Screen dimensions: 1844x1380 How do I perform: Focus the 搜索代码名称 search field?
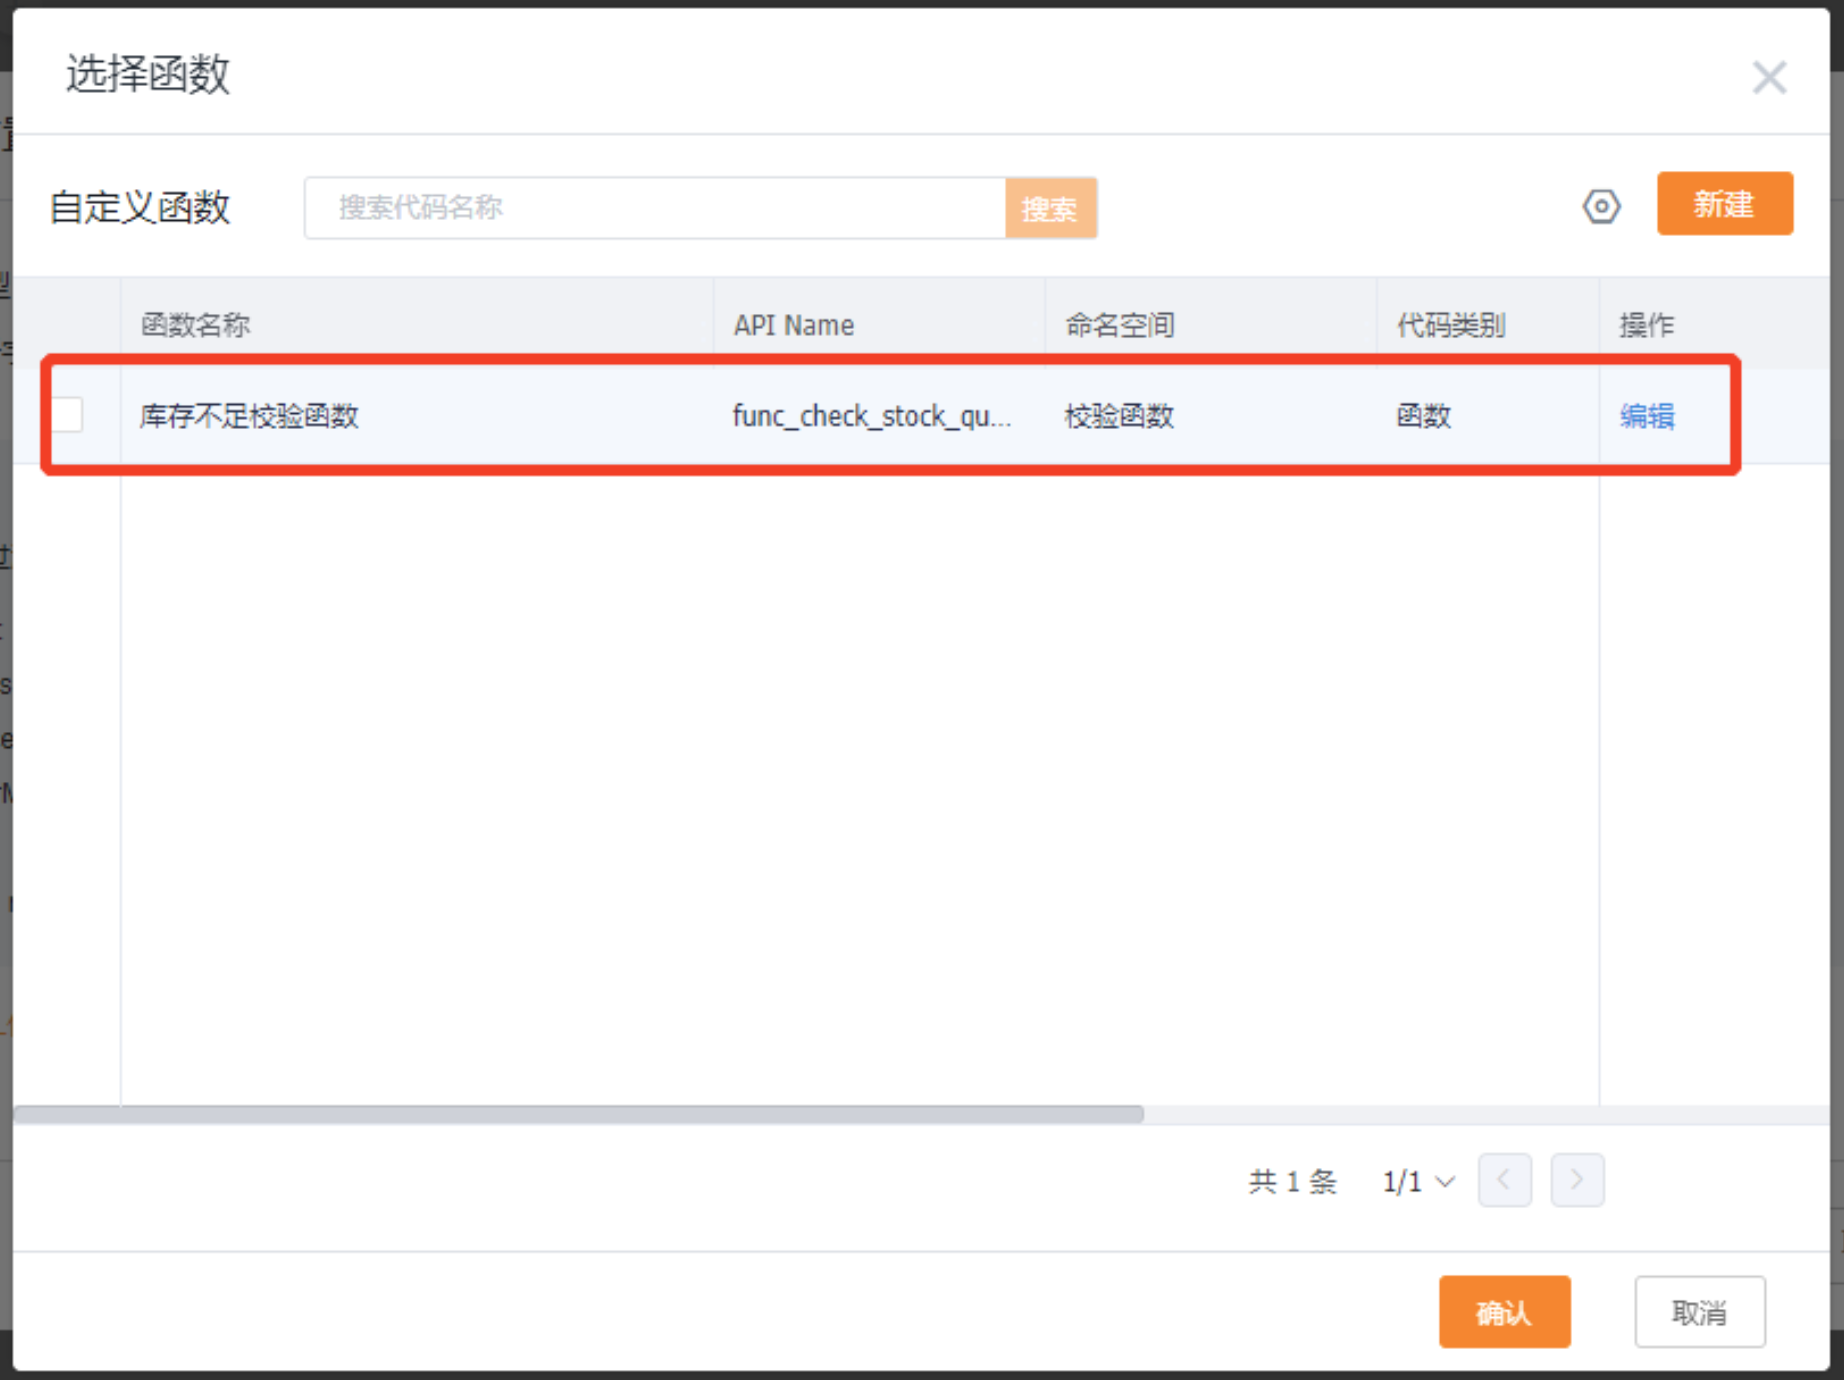(x=655, y=208)
